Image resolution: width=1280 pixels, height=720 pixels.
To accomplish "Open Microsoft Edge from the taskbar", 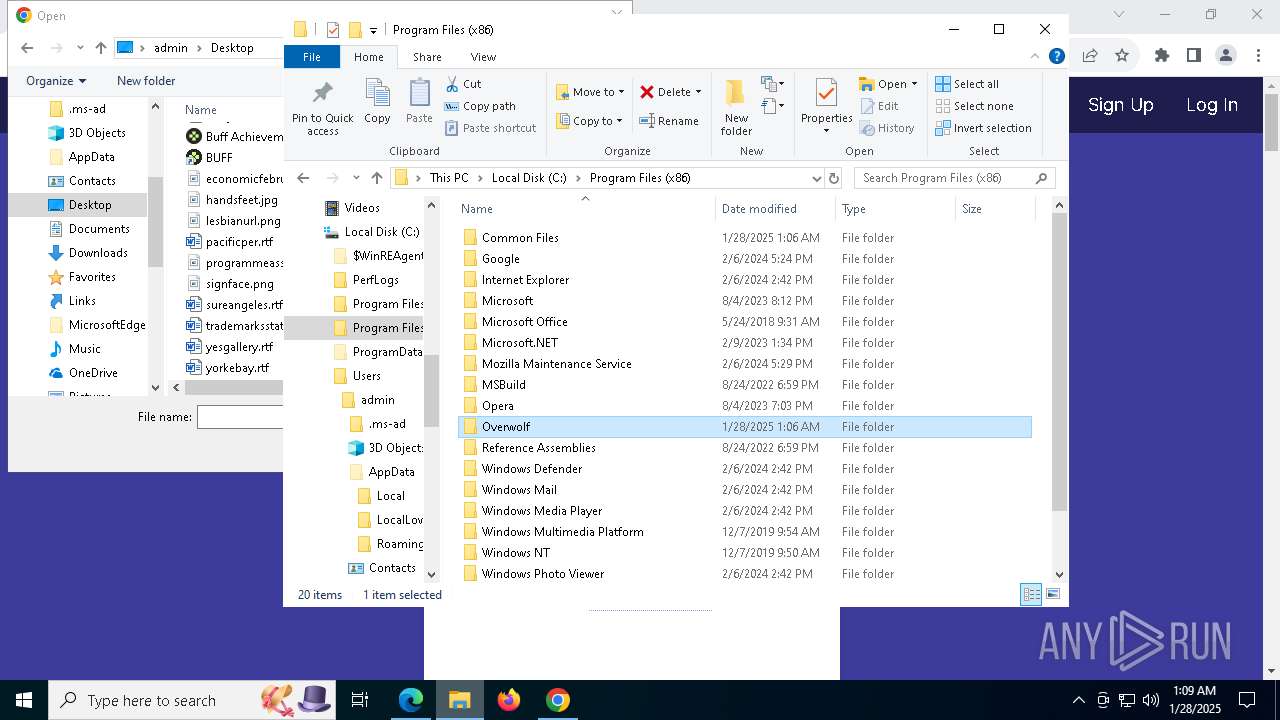I will tap(411, 700).
